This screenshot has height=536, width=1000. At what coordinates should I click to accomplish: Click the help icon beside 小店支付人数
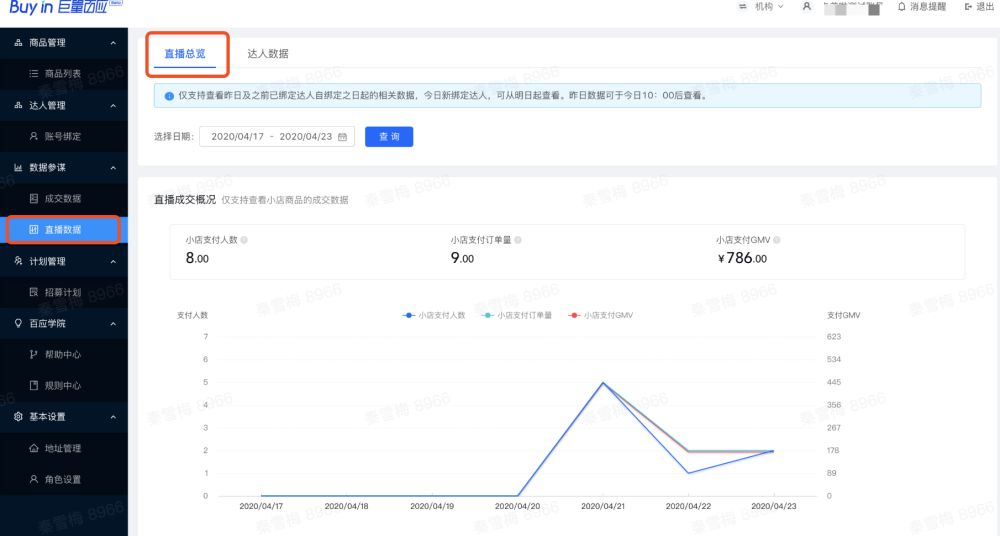pos(244,240)
